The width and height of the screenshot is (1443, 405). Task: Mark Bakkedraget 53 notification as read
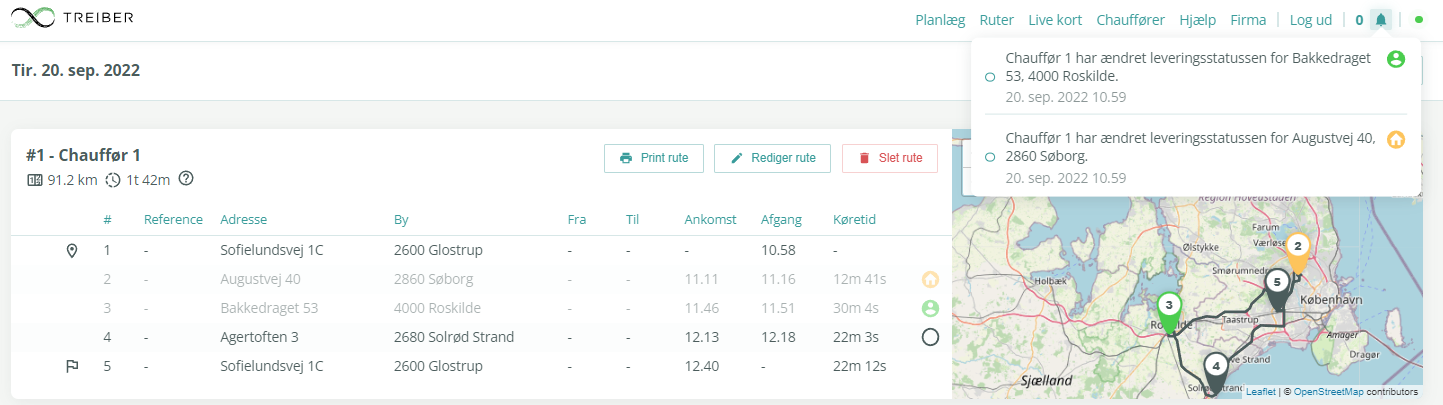(990, 77)
